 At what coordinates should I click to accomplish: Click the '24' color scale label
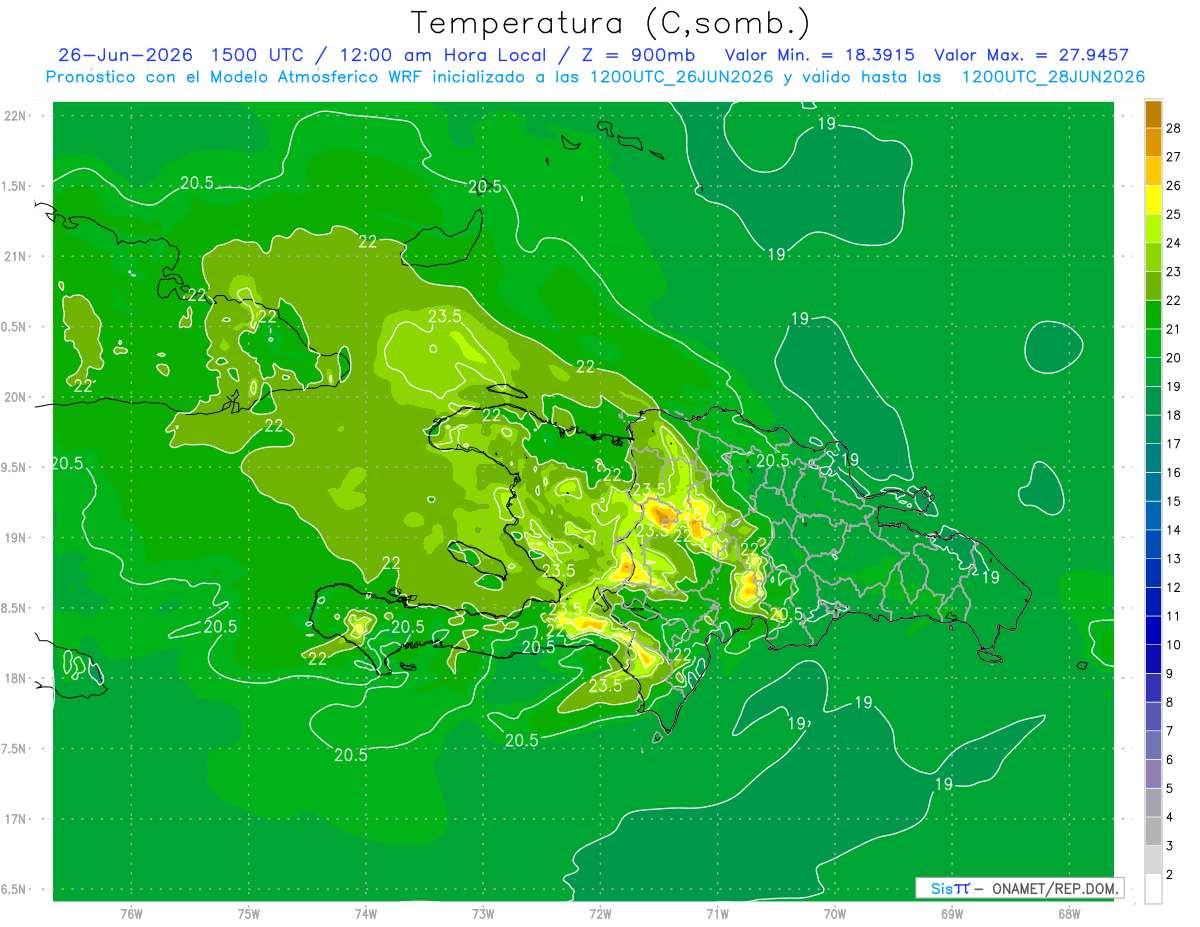(x=1174, y=243)
